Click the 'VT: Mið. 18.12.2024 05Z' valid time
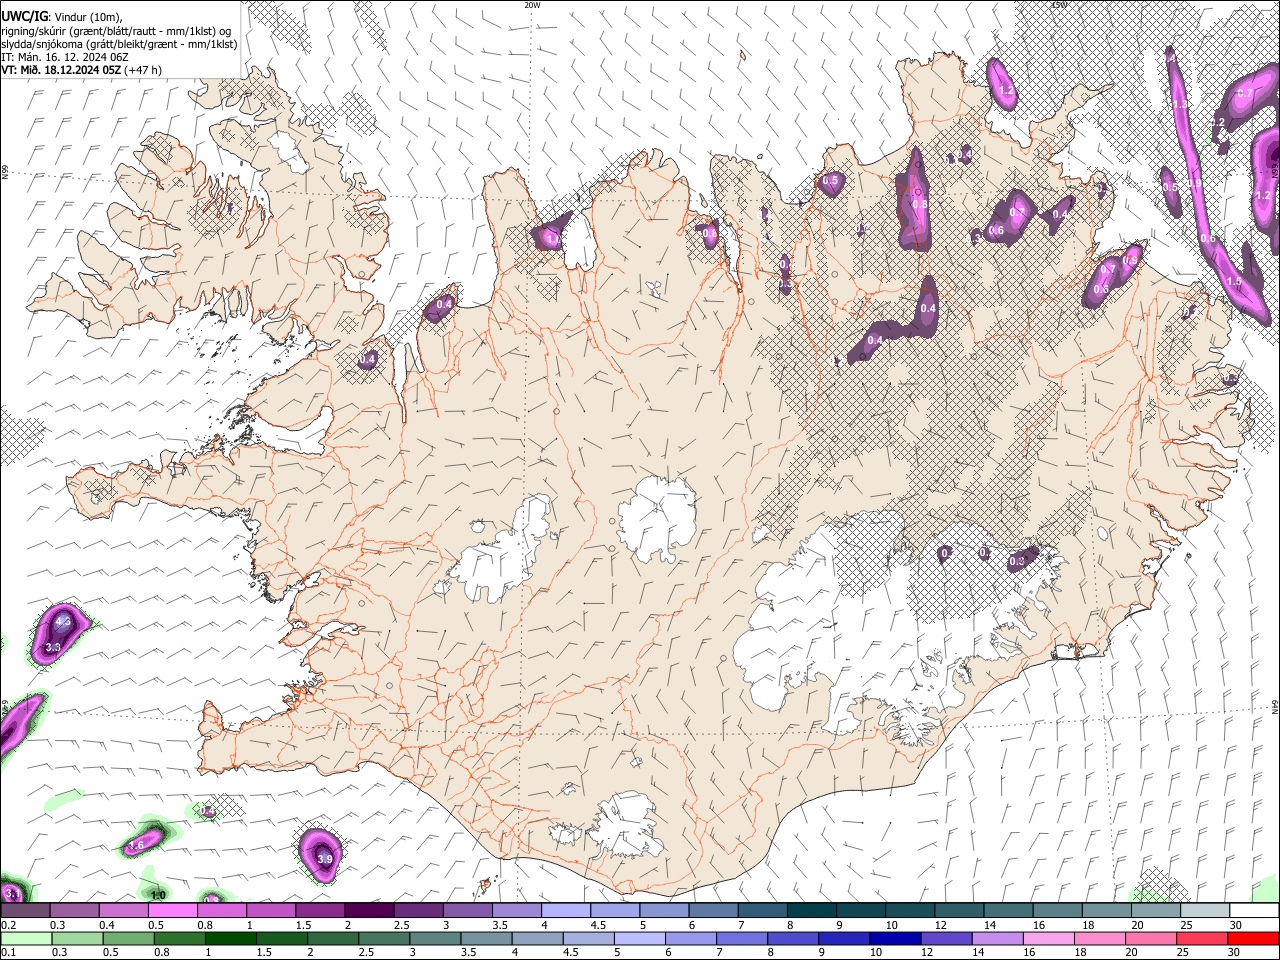Screen dimensions: 1280x960 point(61,70)
